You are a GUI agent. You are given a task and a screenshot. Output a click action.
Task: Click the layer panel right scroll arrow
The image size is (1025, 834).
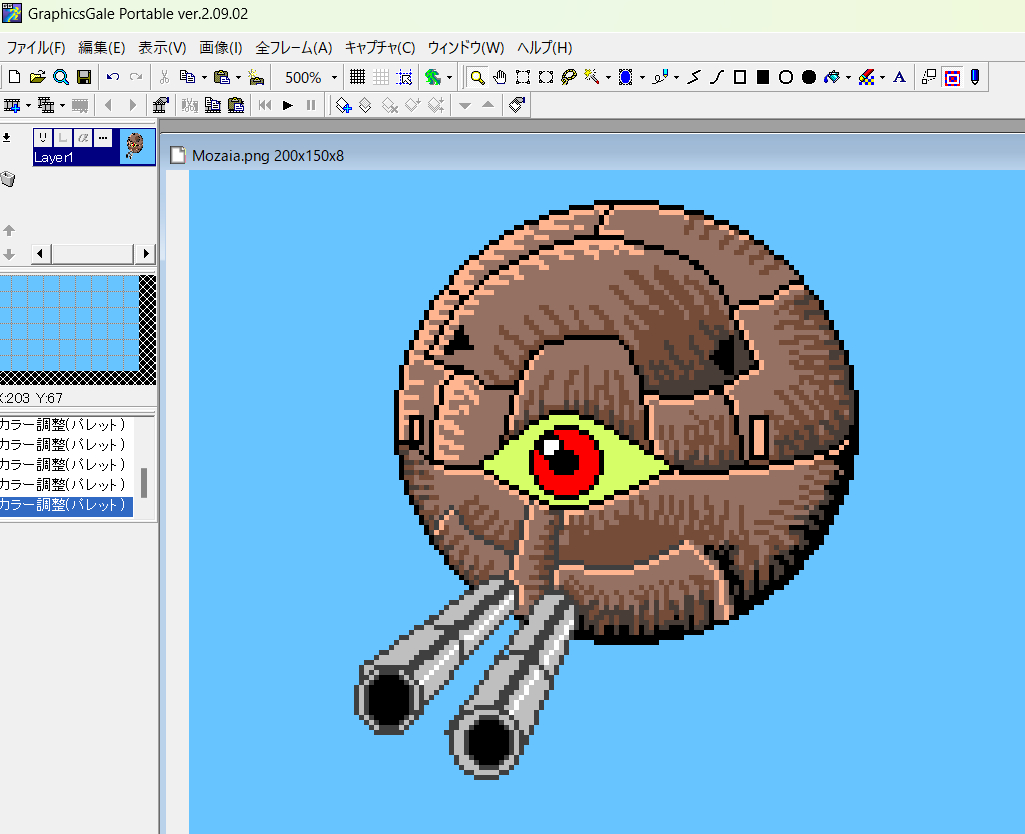click(x=147, y=254)
